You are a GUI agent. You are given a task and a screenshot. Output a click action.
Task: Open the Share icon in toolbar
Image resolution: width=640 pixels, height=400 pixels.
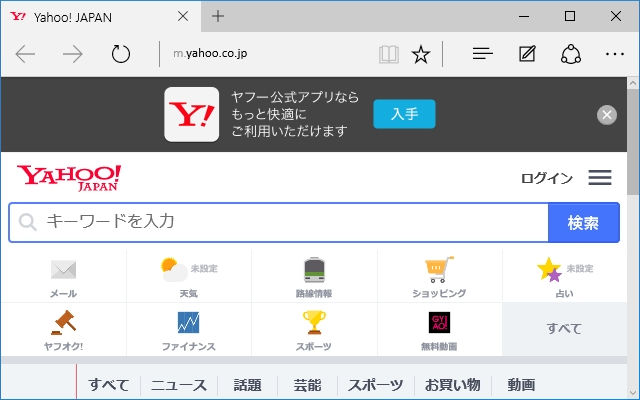point(571,54)
